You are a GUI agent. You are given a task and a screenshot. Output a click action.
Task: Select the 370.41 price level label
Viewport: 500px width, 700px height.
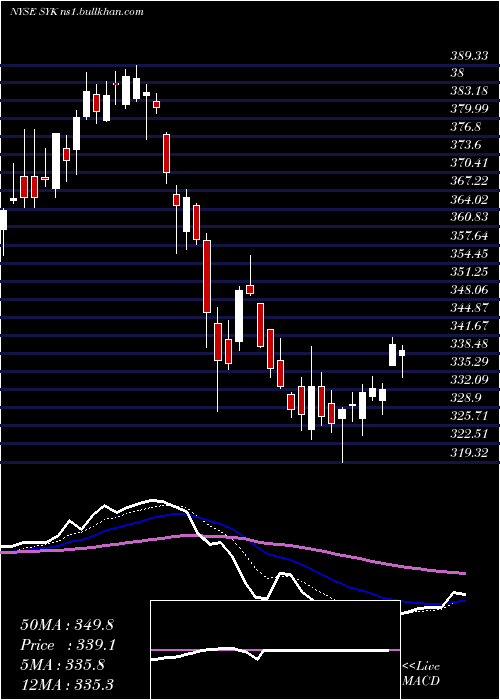(469, 162)
